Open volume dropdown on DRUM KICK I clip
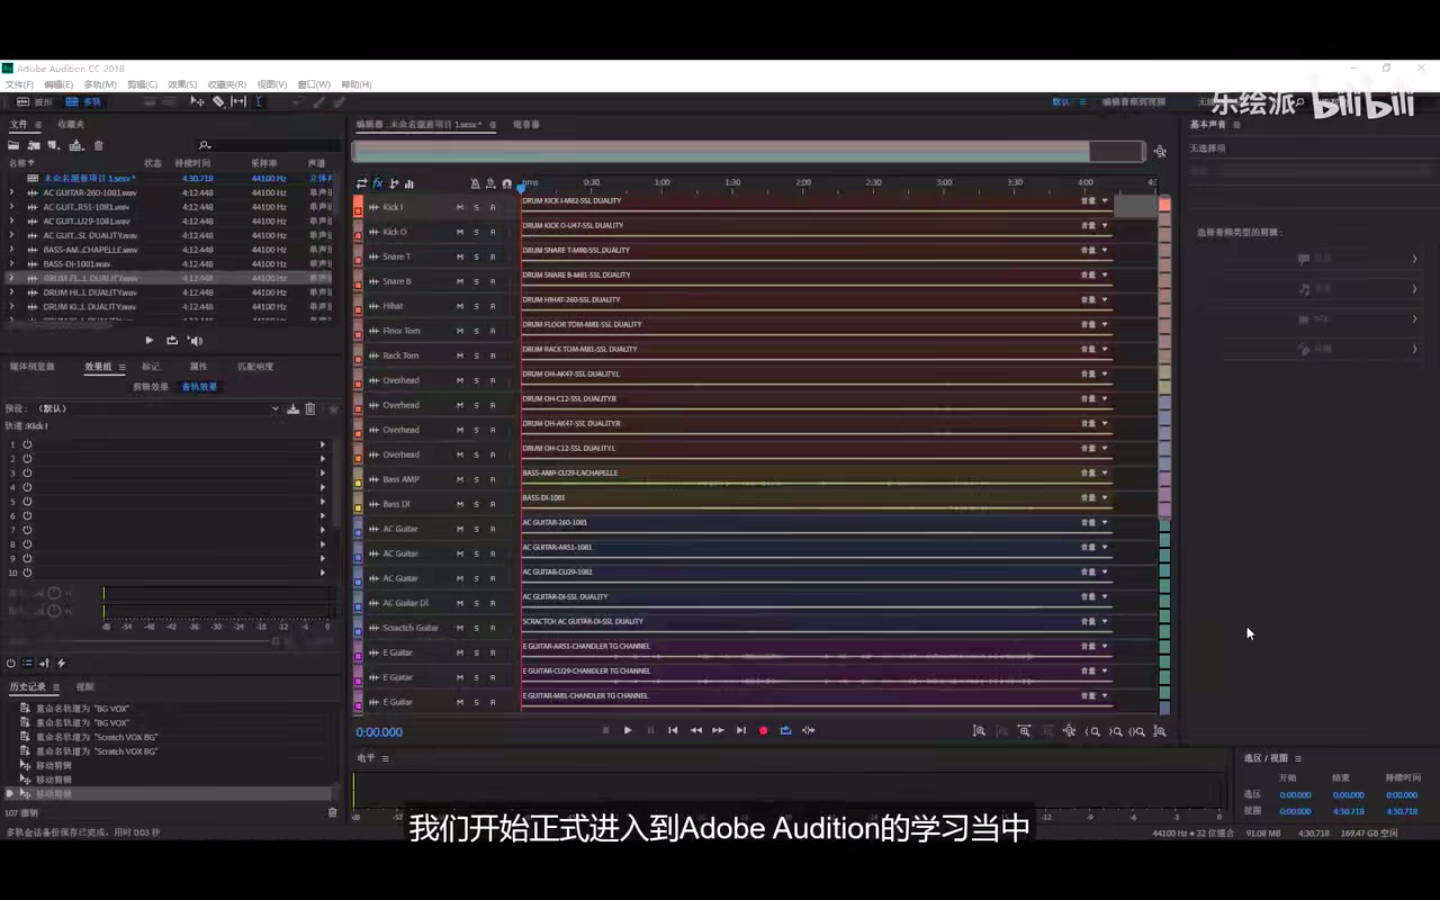Screen dimensions: 1440x900 coord(1105,201)
